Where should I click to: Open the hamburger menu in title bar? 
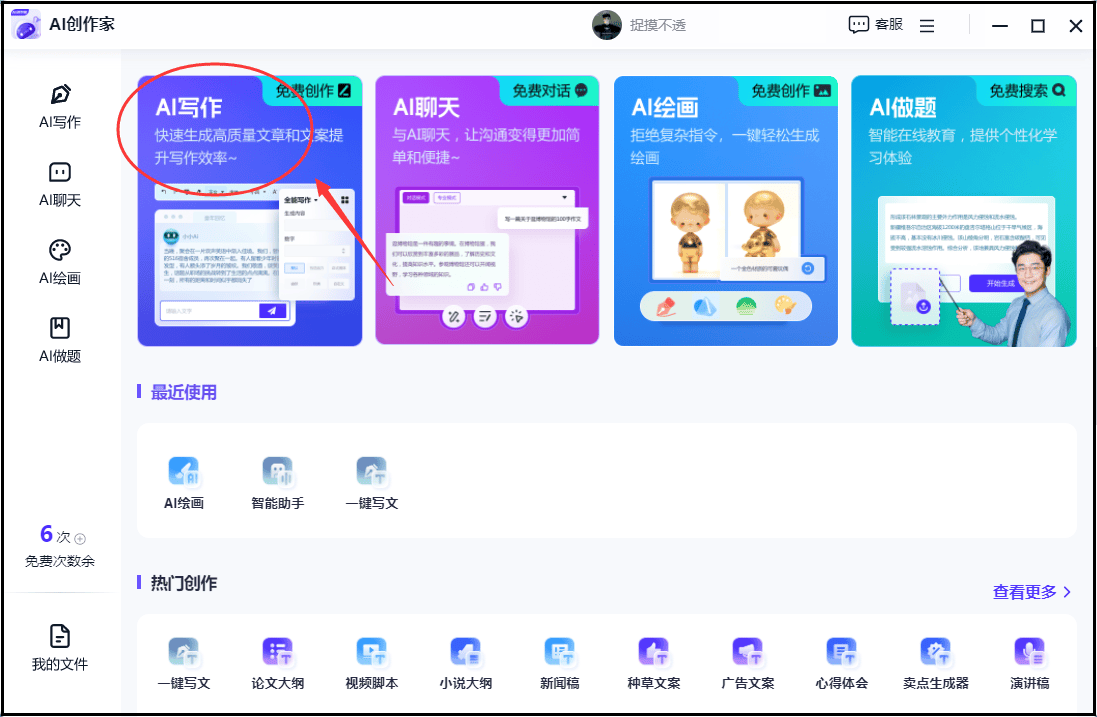click(927, 26)
